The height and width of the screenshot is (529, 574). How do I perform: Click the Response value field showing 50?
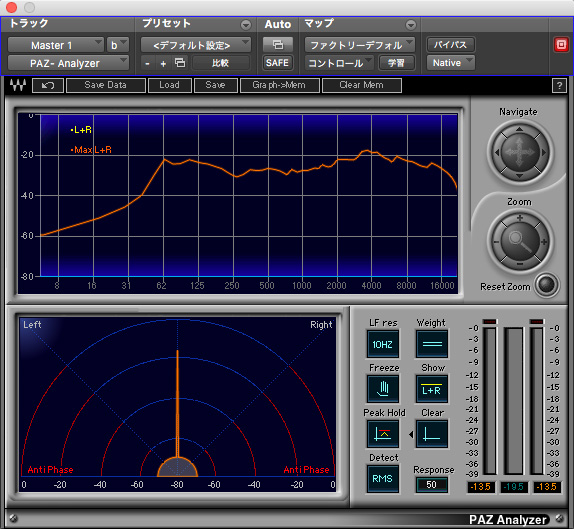[x=432, y=485]
